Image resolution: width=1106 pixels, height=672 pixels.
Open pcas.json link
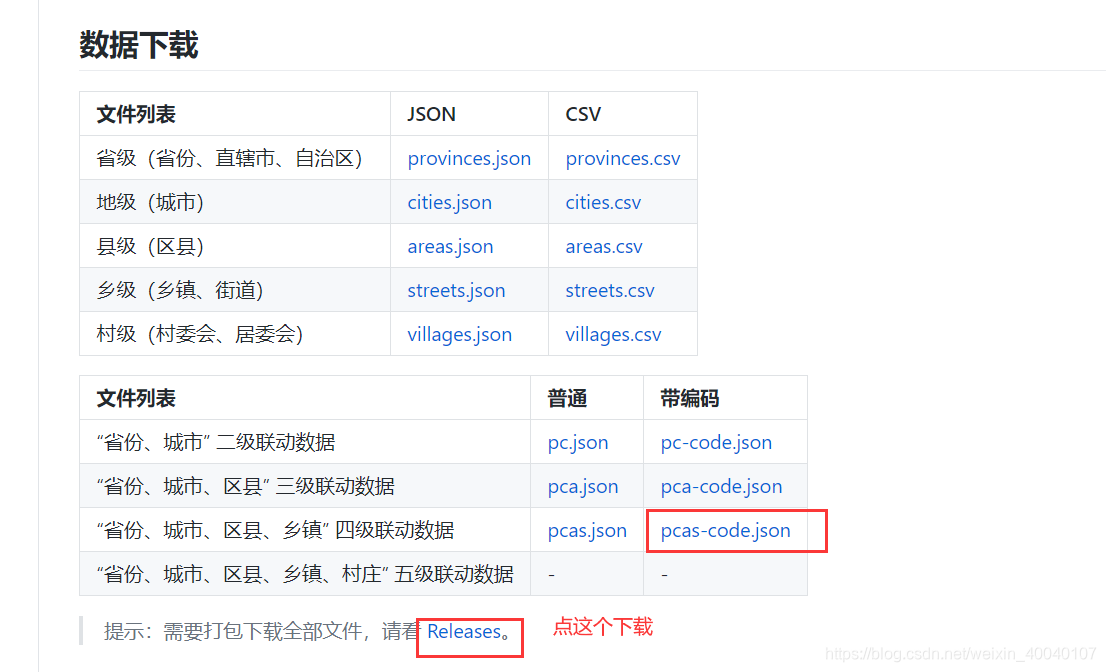(587, 530)
